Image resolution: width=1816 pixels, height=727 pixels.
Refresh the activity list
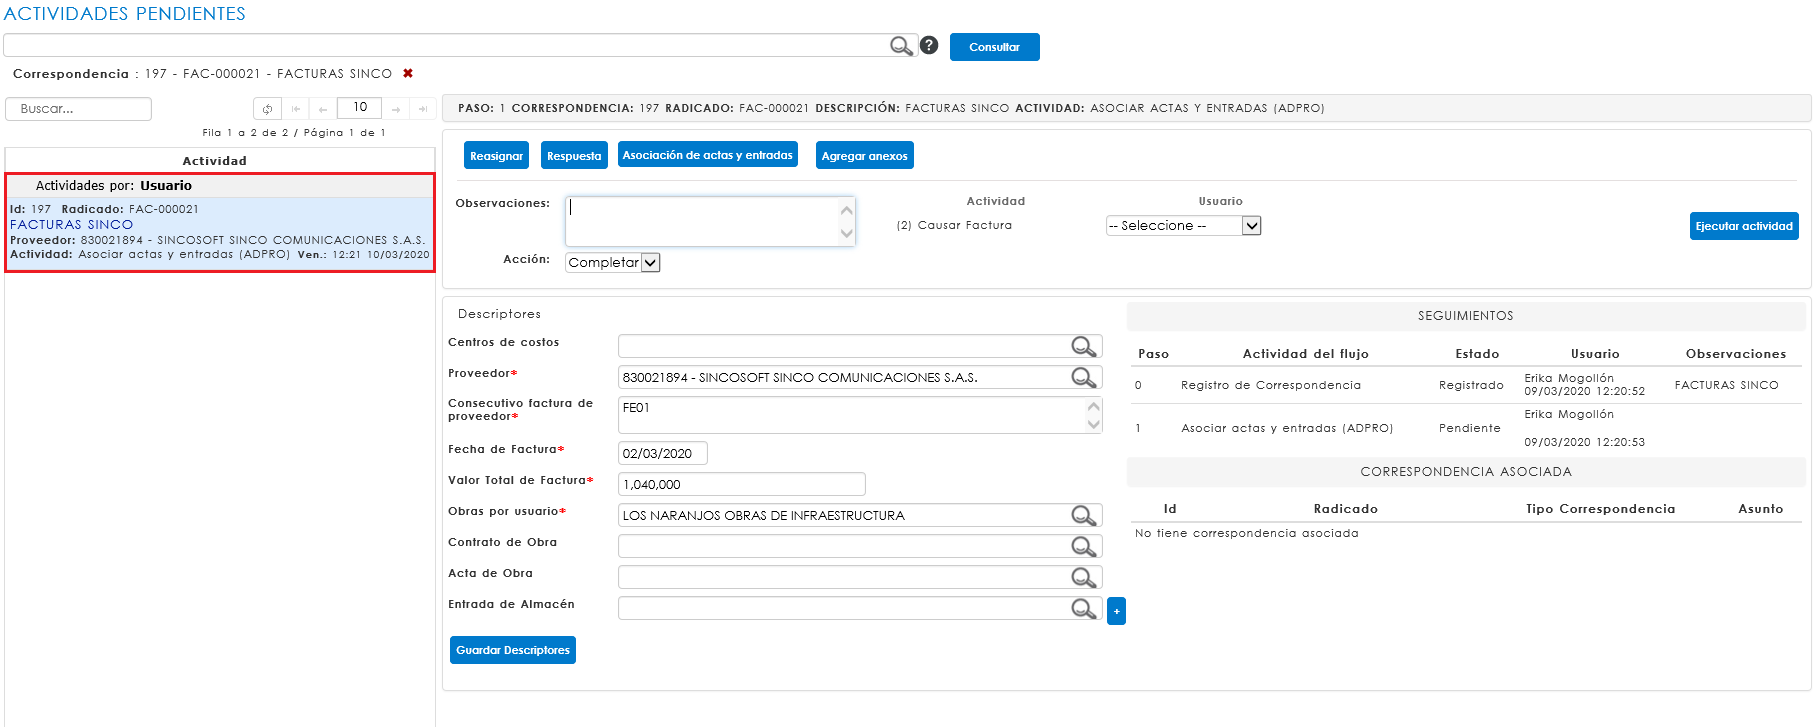pos(267,109)
